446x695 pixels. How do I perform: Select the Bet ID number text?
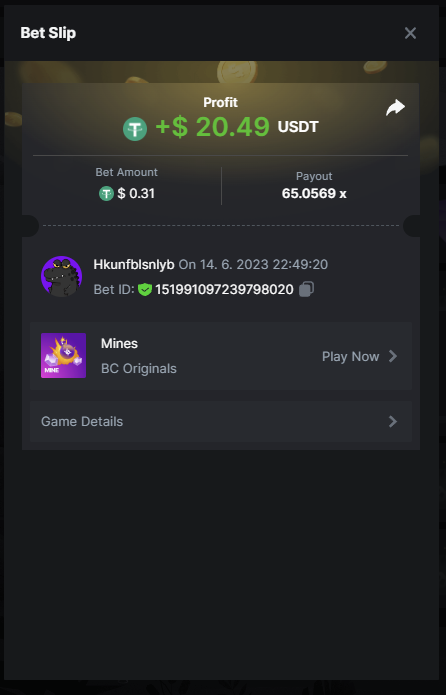pyautogui.click(x=224, y=289)
